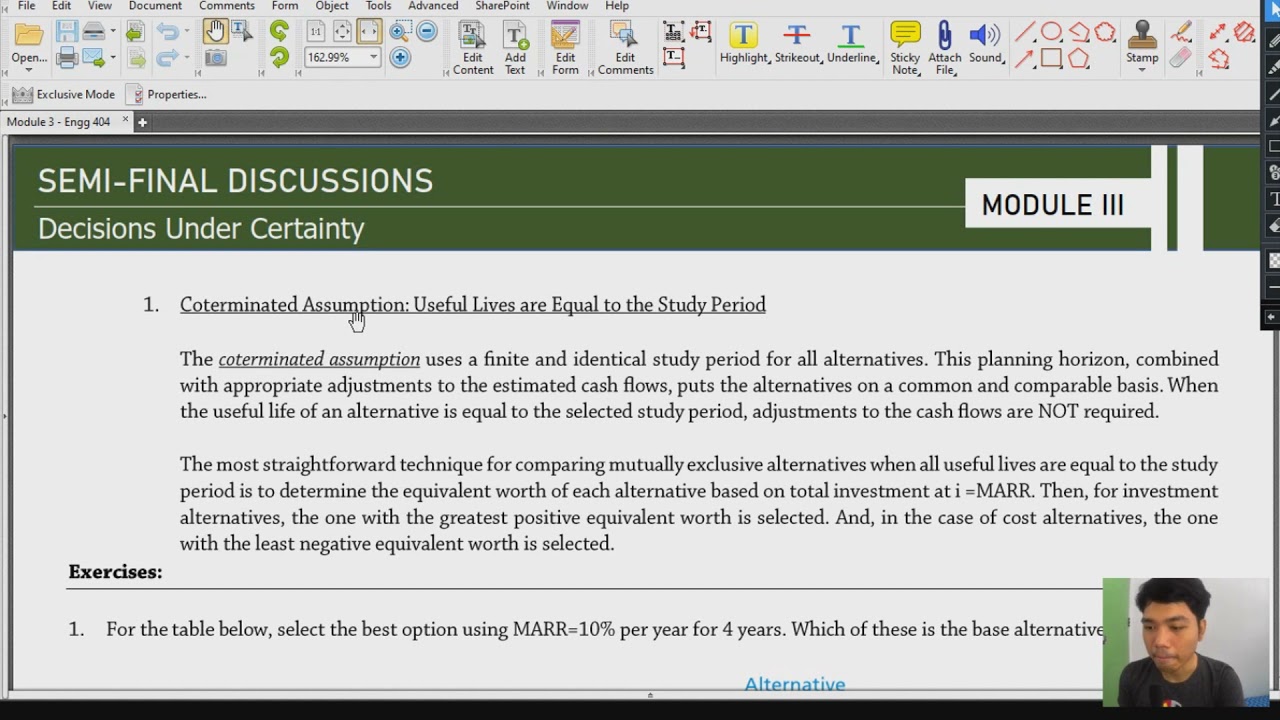This screenshot has width=1280, height=720.
Task: Choose the Select Text tool
Action: point(242,32)
